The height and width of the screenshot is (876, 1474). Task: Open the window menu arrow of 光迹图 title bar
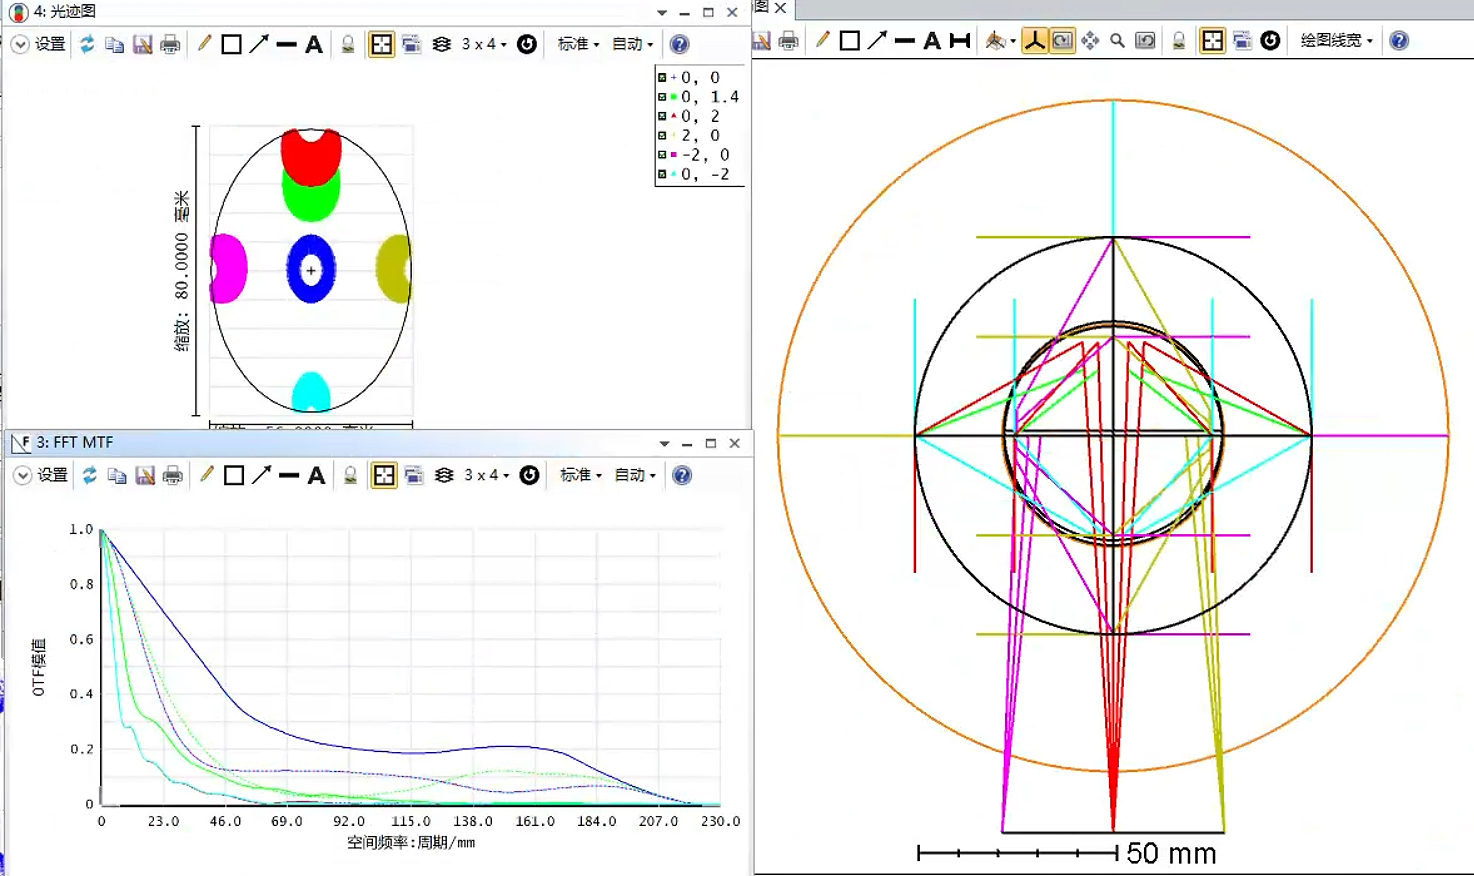coord(662,12)
